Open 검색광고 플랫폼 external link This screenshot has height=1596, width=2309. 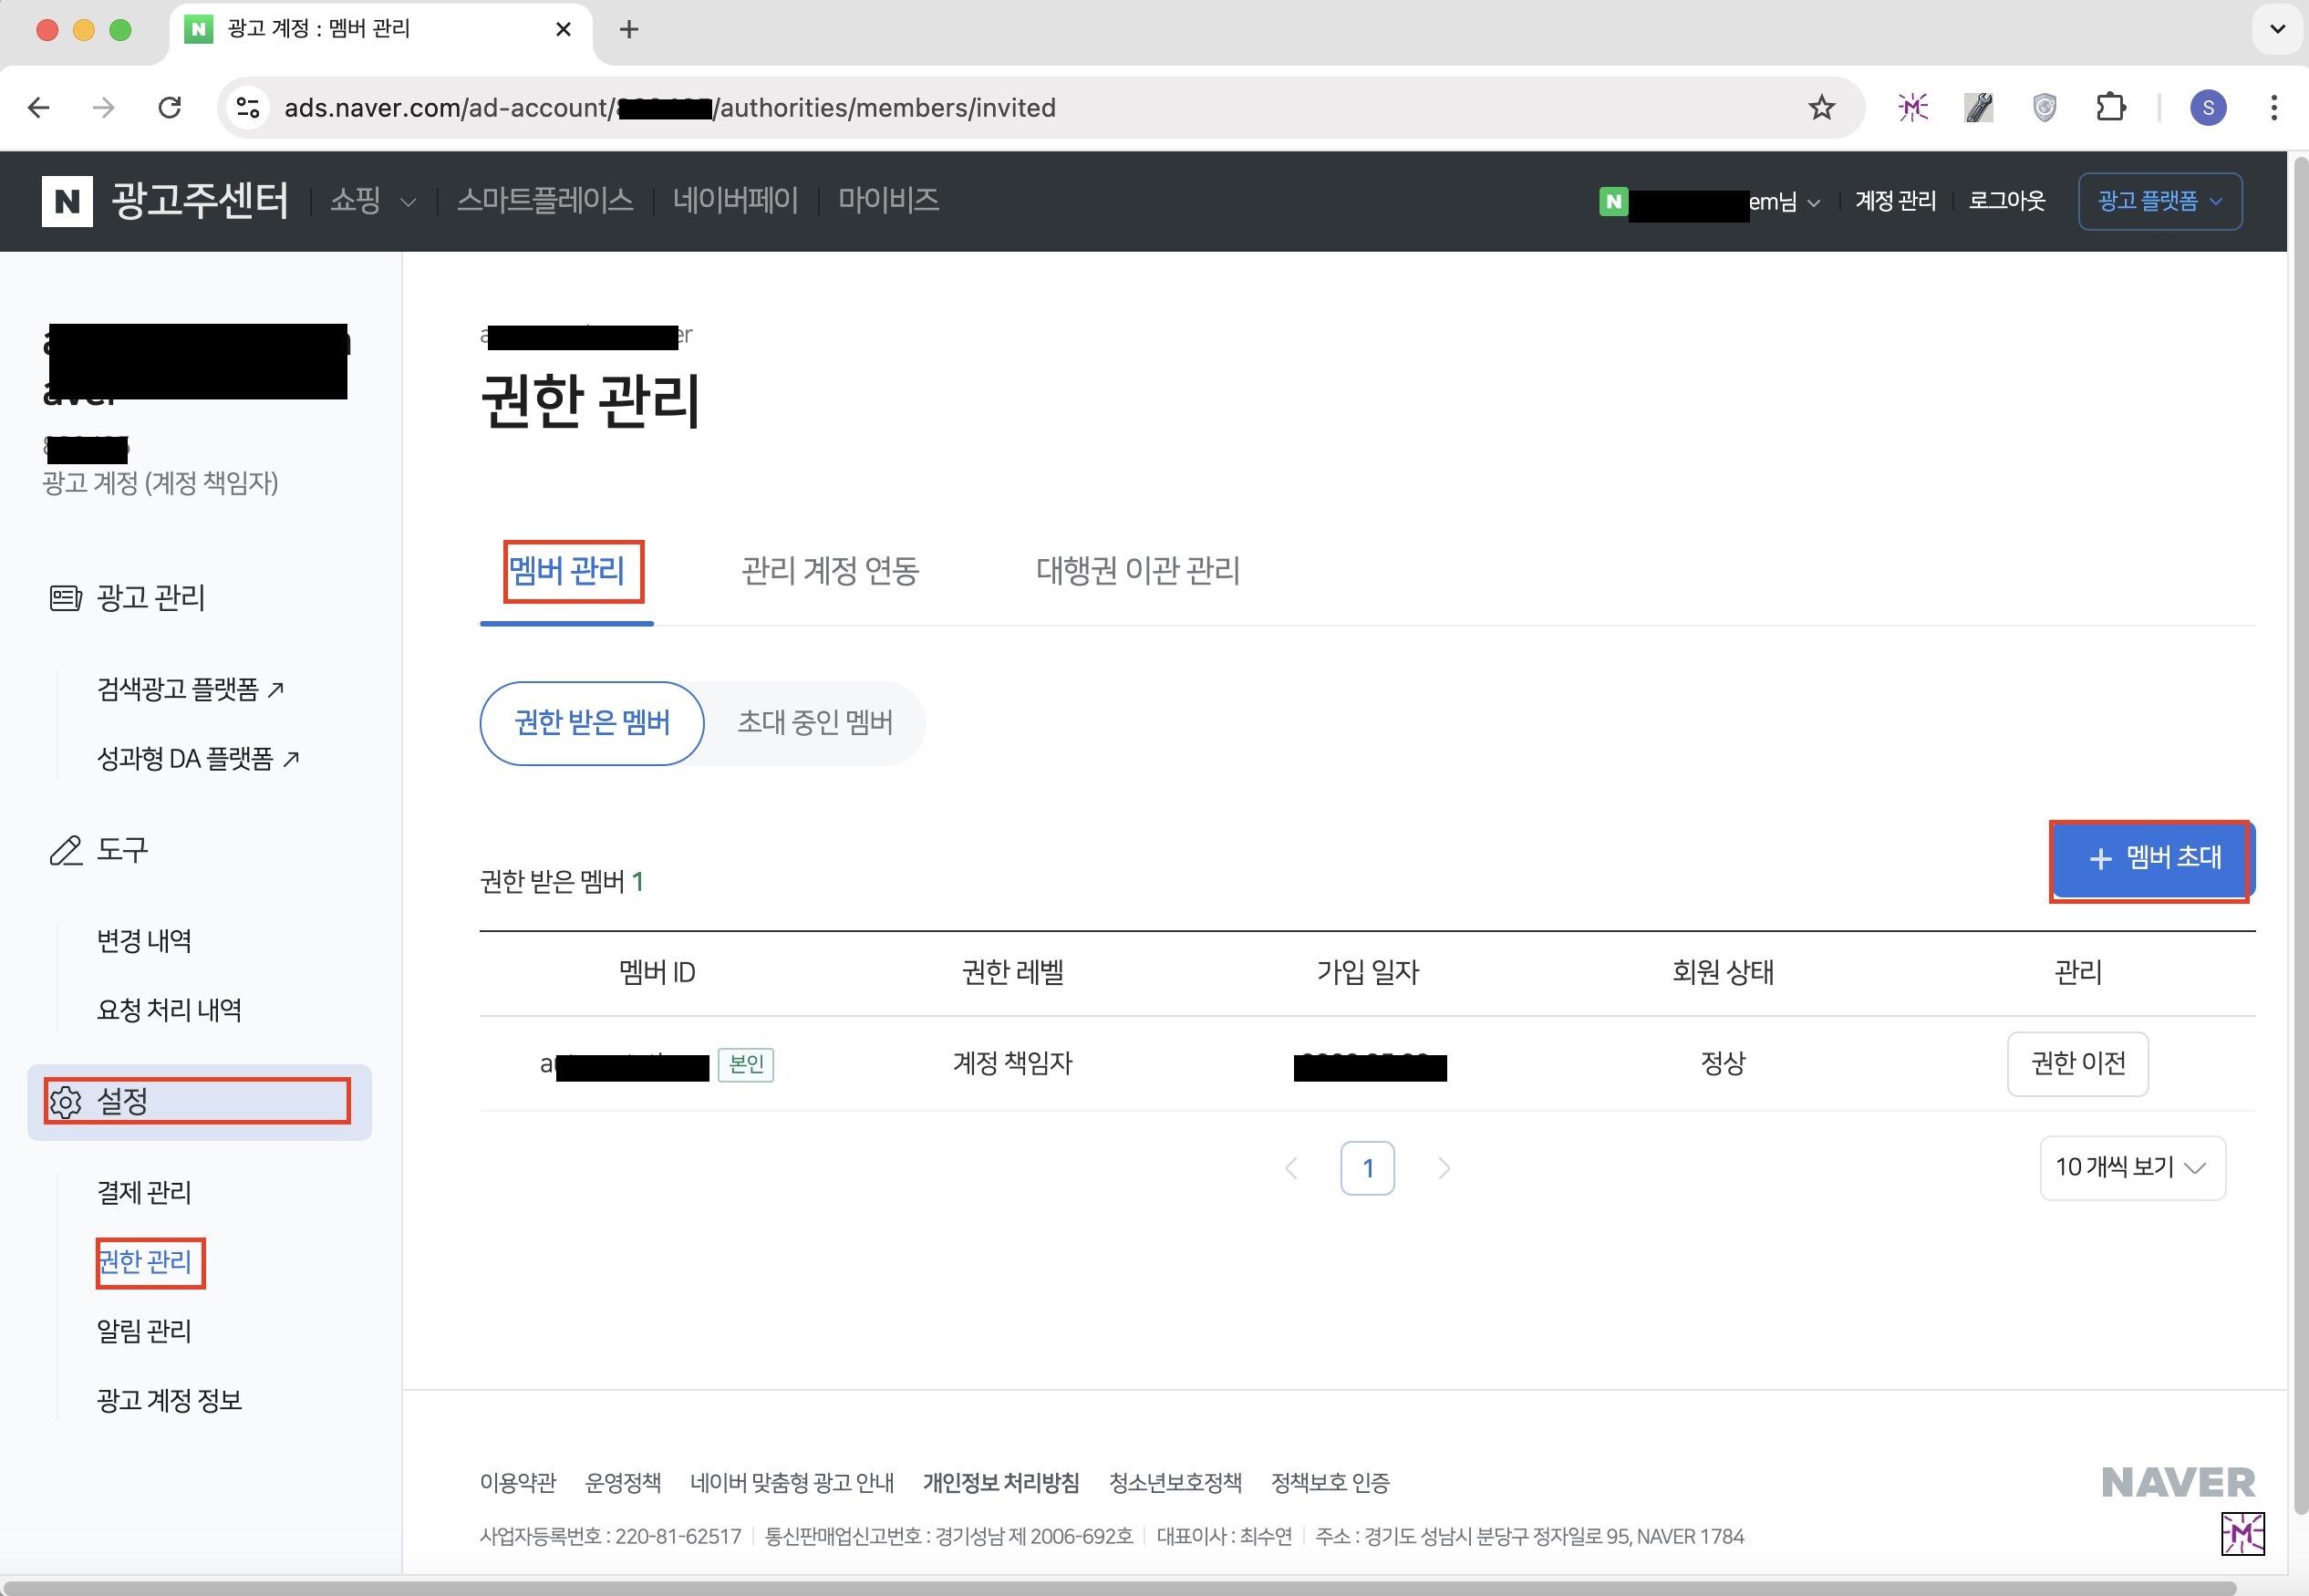[190, 689]
